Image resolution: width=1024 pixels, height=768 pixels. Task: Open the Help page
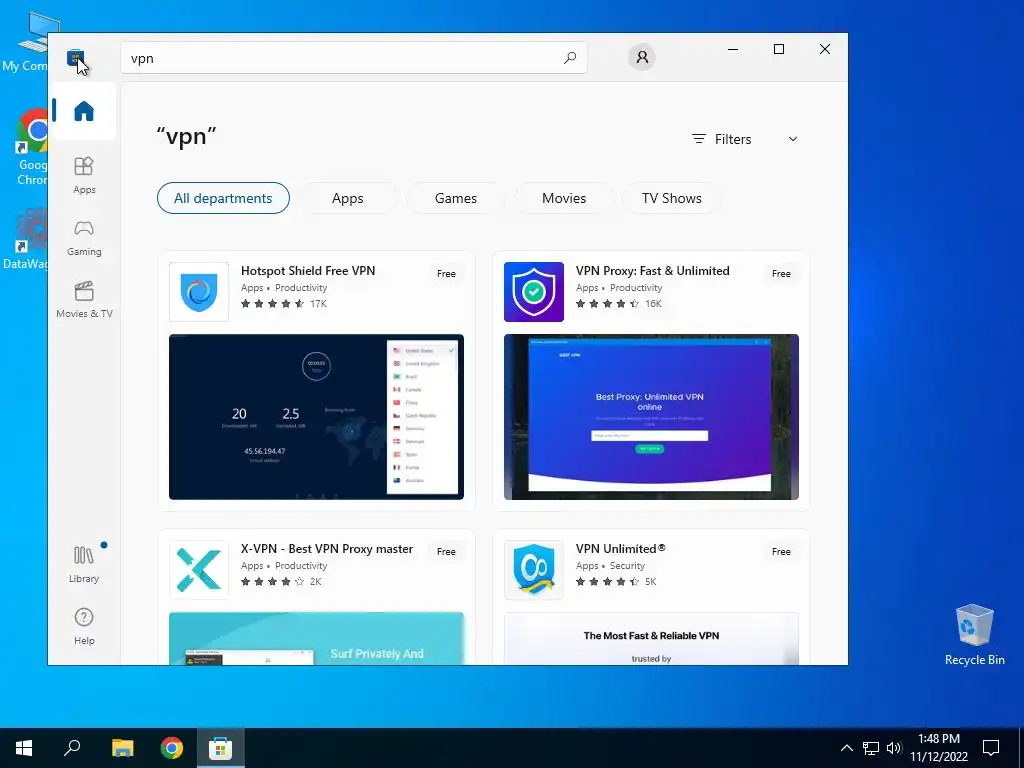tap(84, 626)
